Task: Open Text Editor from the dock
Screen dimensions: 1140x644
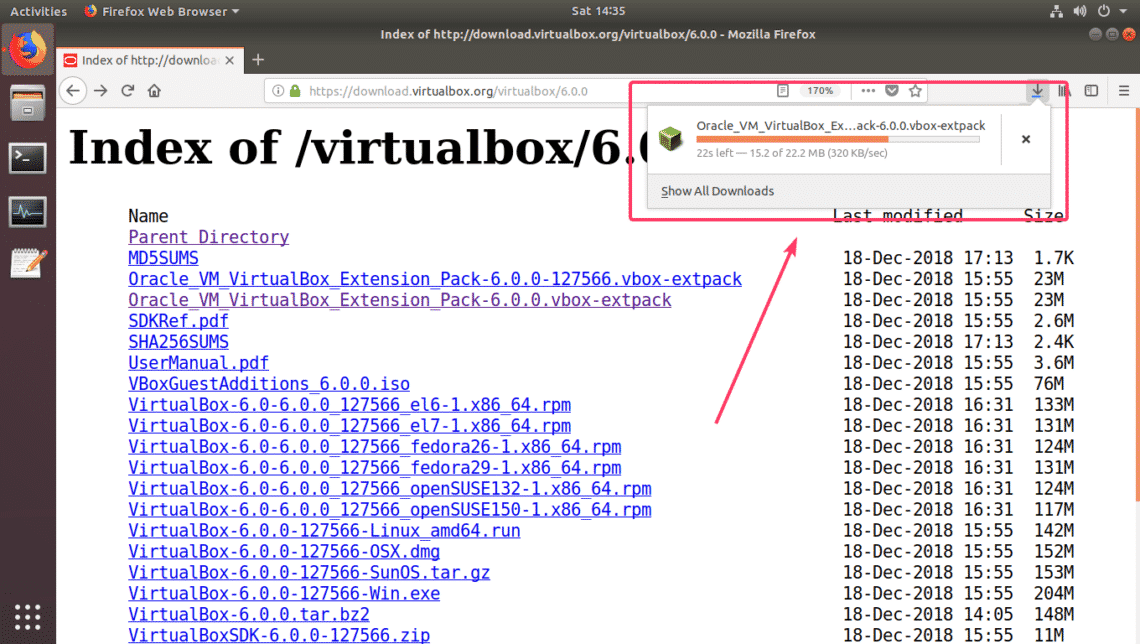Action: click(28, 263)
